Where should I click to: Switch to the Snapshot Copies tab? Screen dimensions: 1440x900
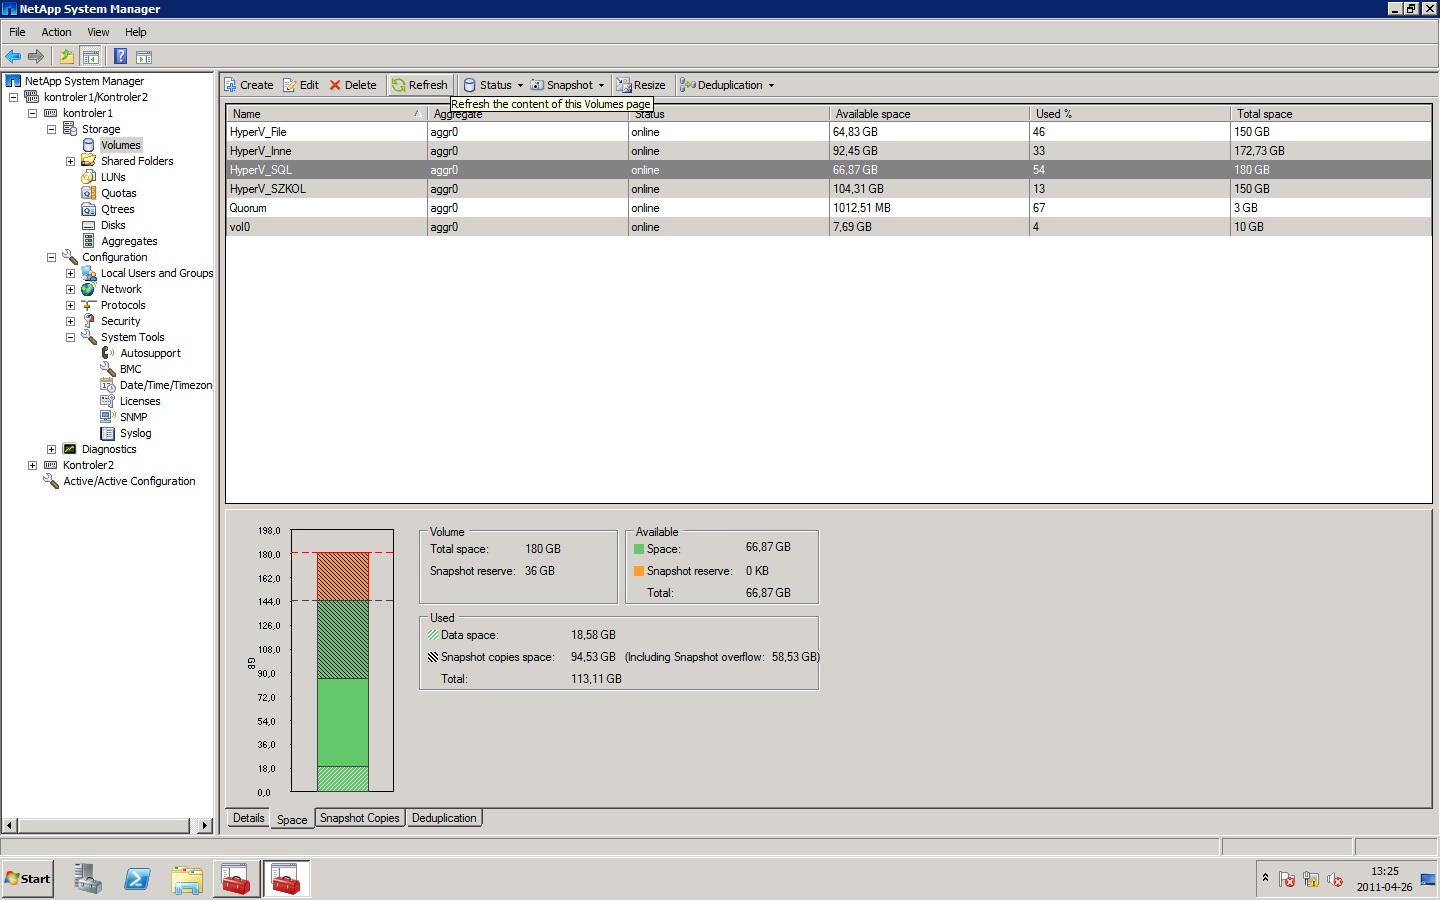click(359, 818)
